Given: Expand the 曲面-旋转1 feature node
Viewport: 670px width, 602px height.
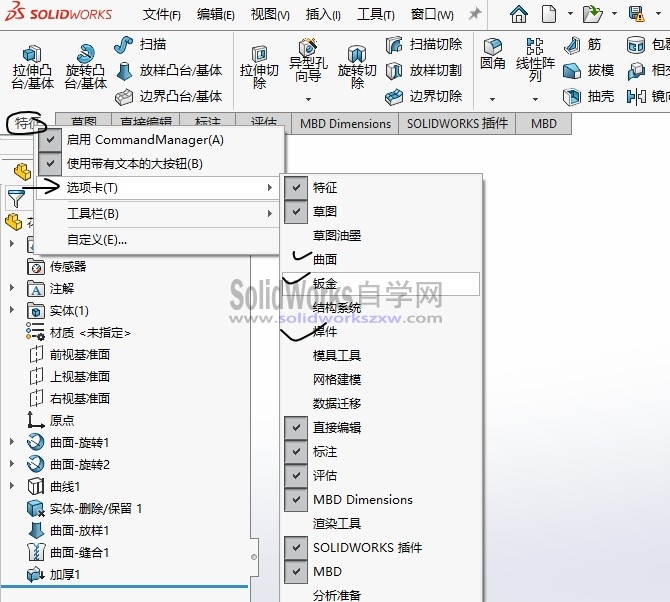Looking at the screenshot, I should point(12,442).
